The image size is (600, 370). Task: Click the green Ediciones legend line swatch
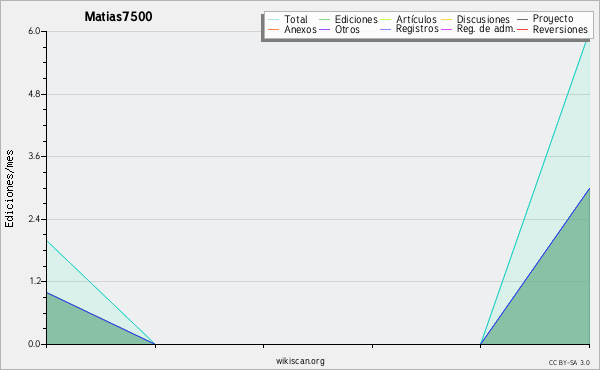click(324, 20)
